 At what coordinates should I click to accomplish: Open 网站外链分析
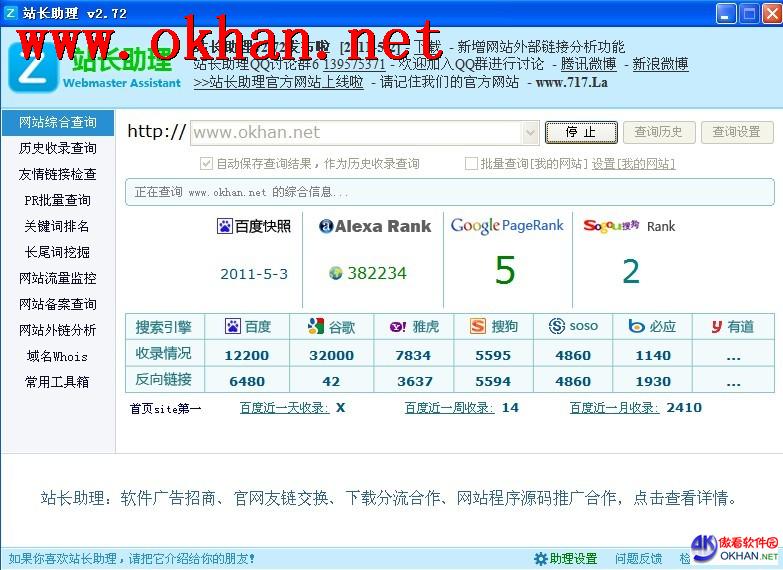point(58,330)
